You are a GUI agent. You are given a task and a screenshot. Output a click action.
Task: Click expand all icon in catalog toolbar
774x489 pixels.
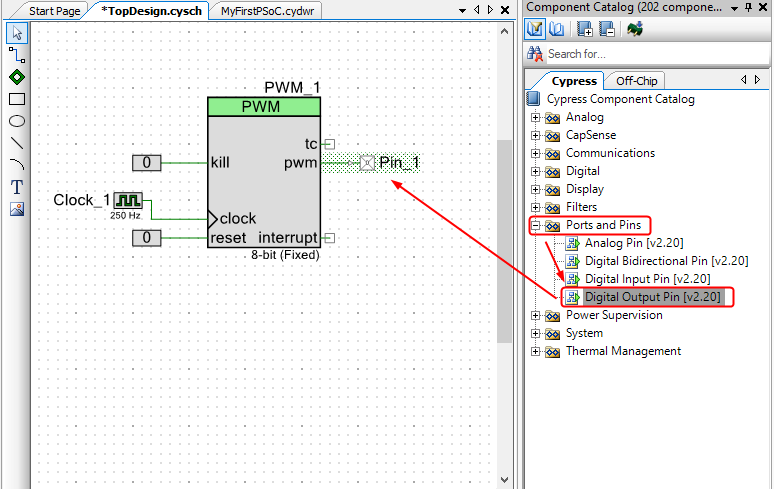coord(585,28)
